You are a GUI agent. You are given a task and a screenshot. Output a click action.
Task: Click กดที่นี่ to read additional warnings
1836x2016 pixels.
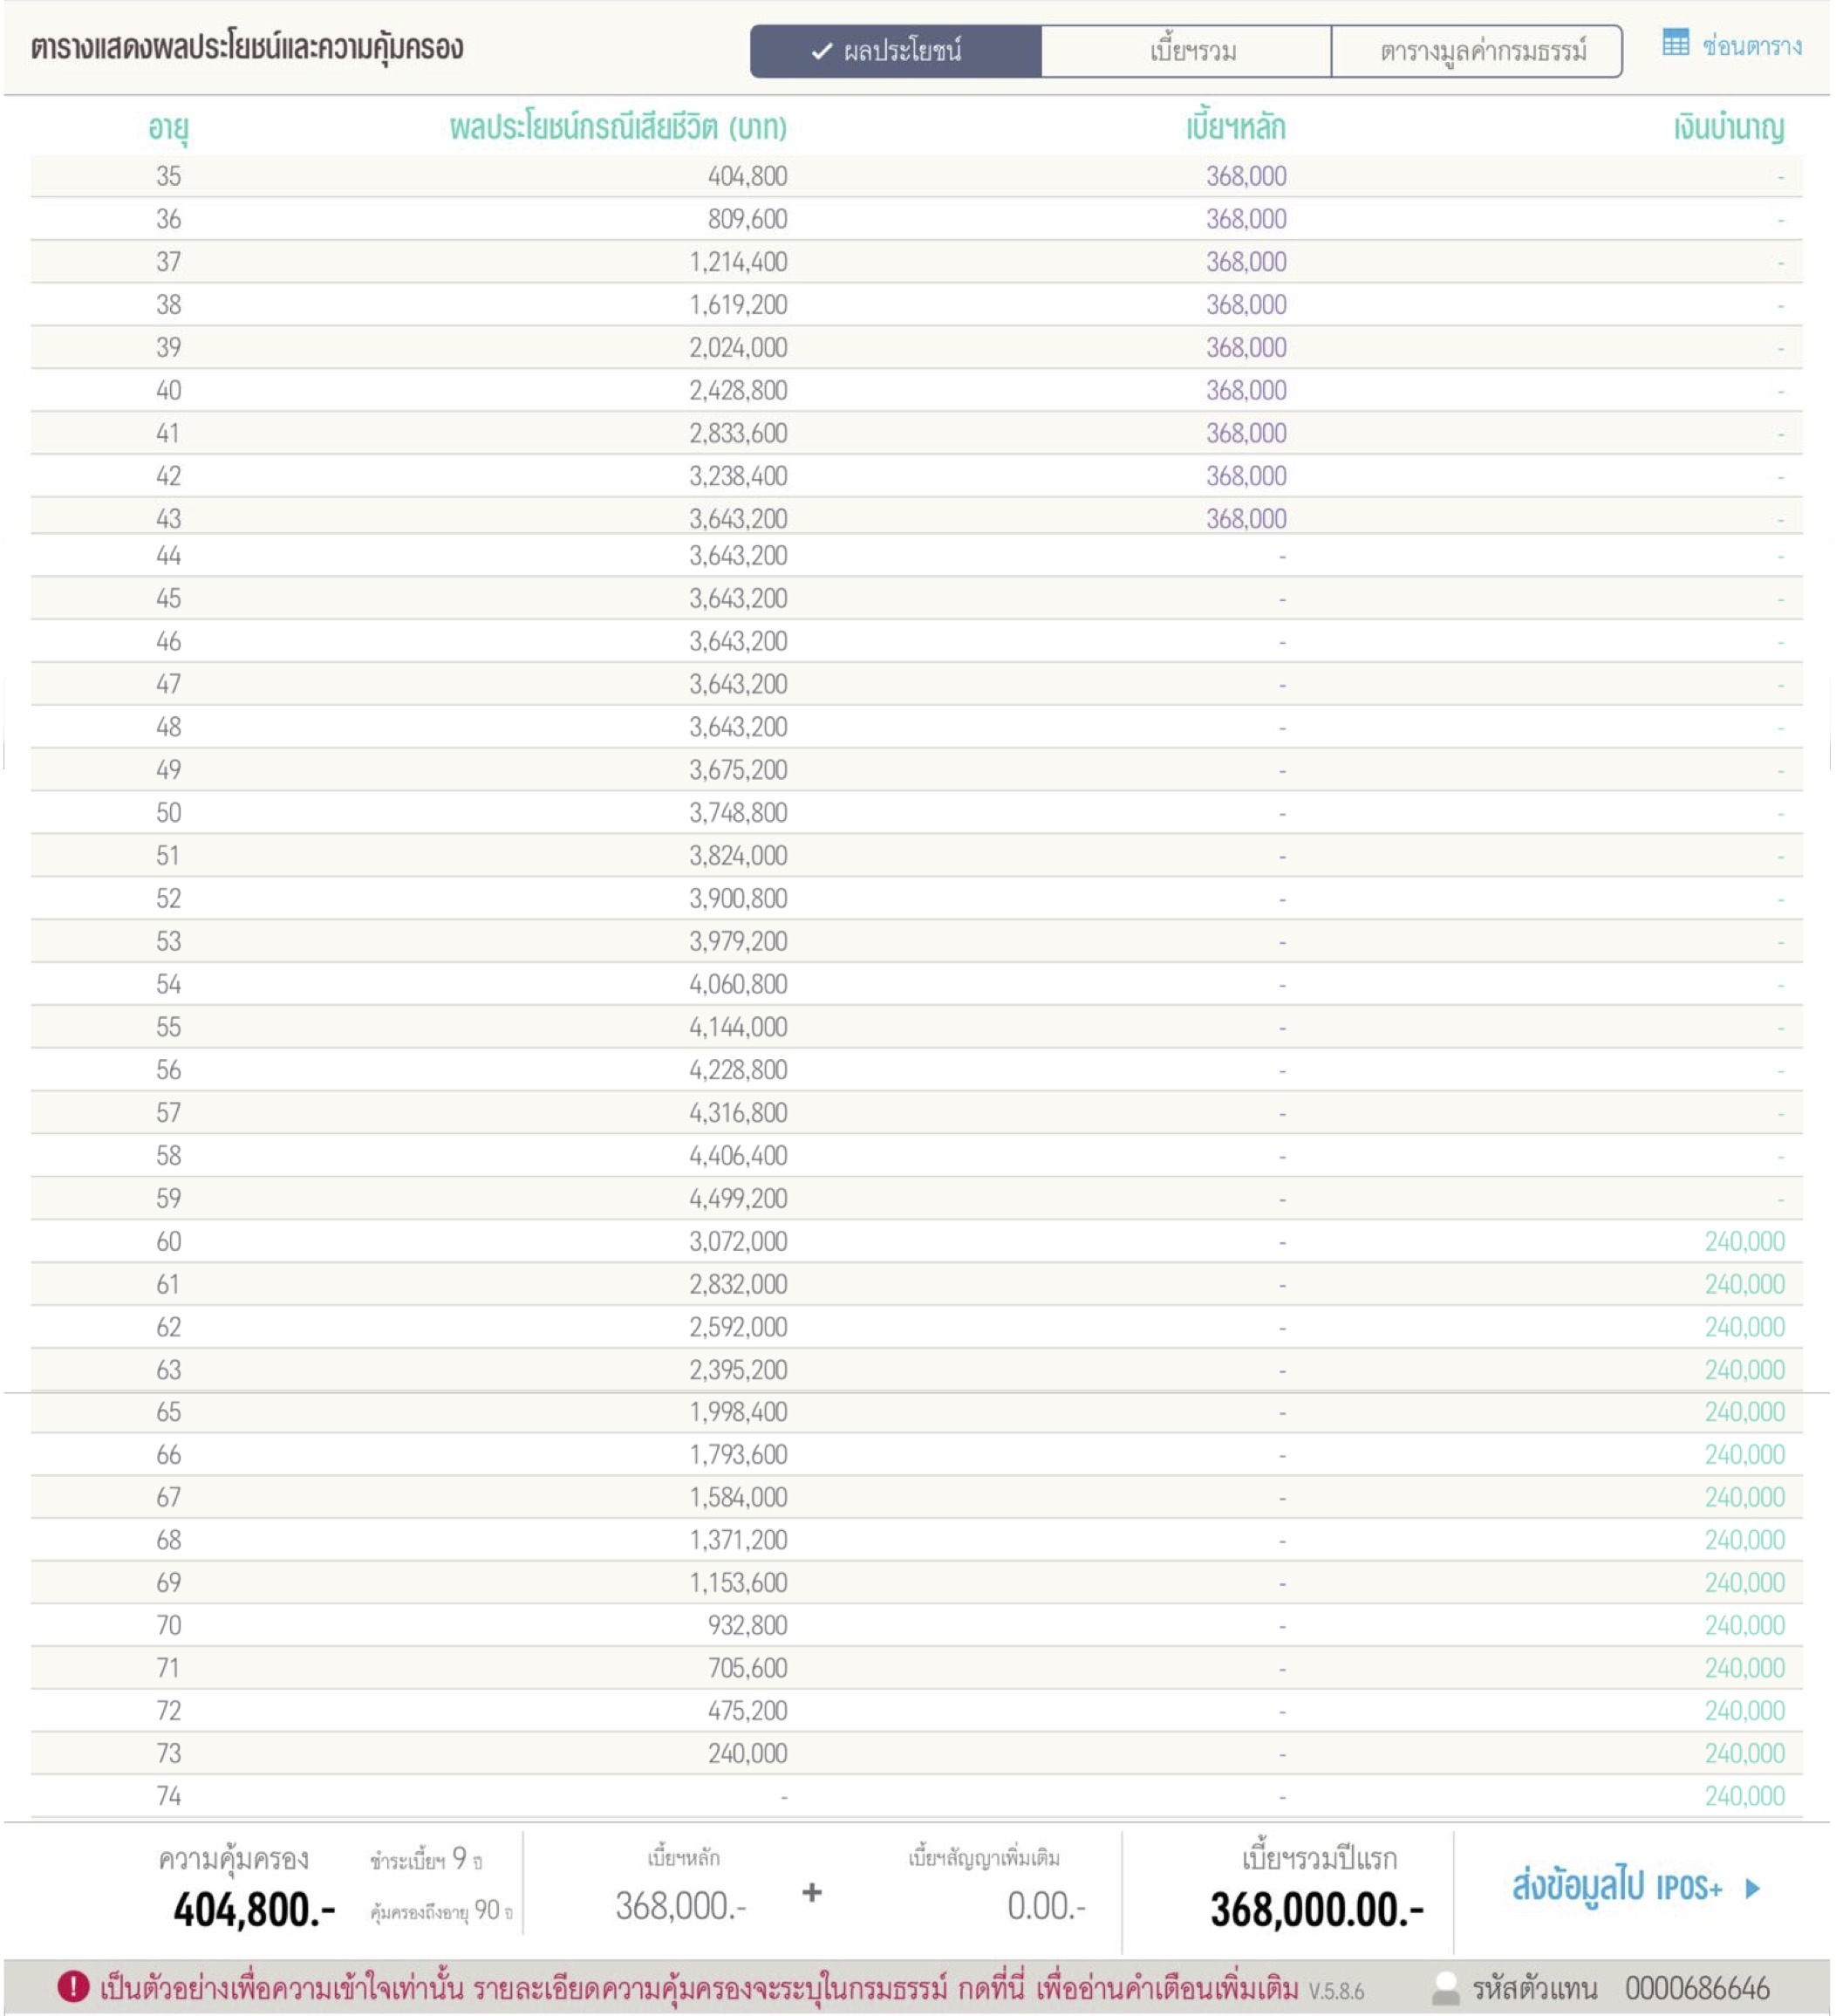pos(991,1987)
